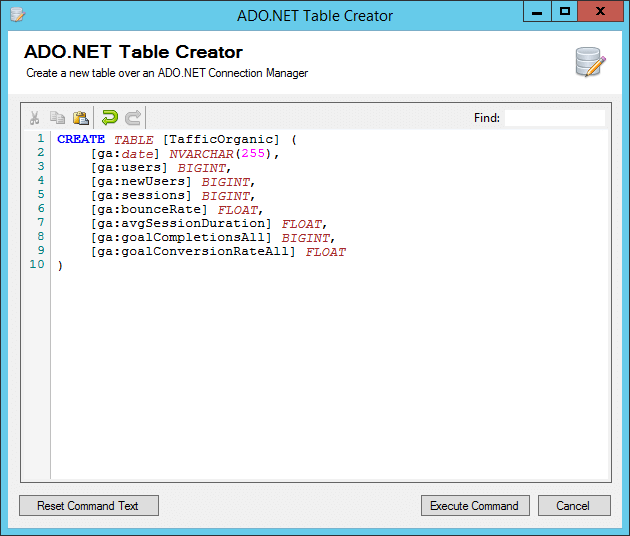Click the Copy icon in toolbar

[x=57, y=118]
